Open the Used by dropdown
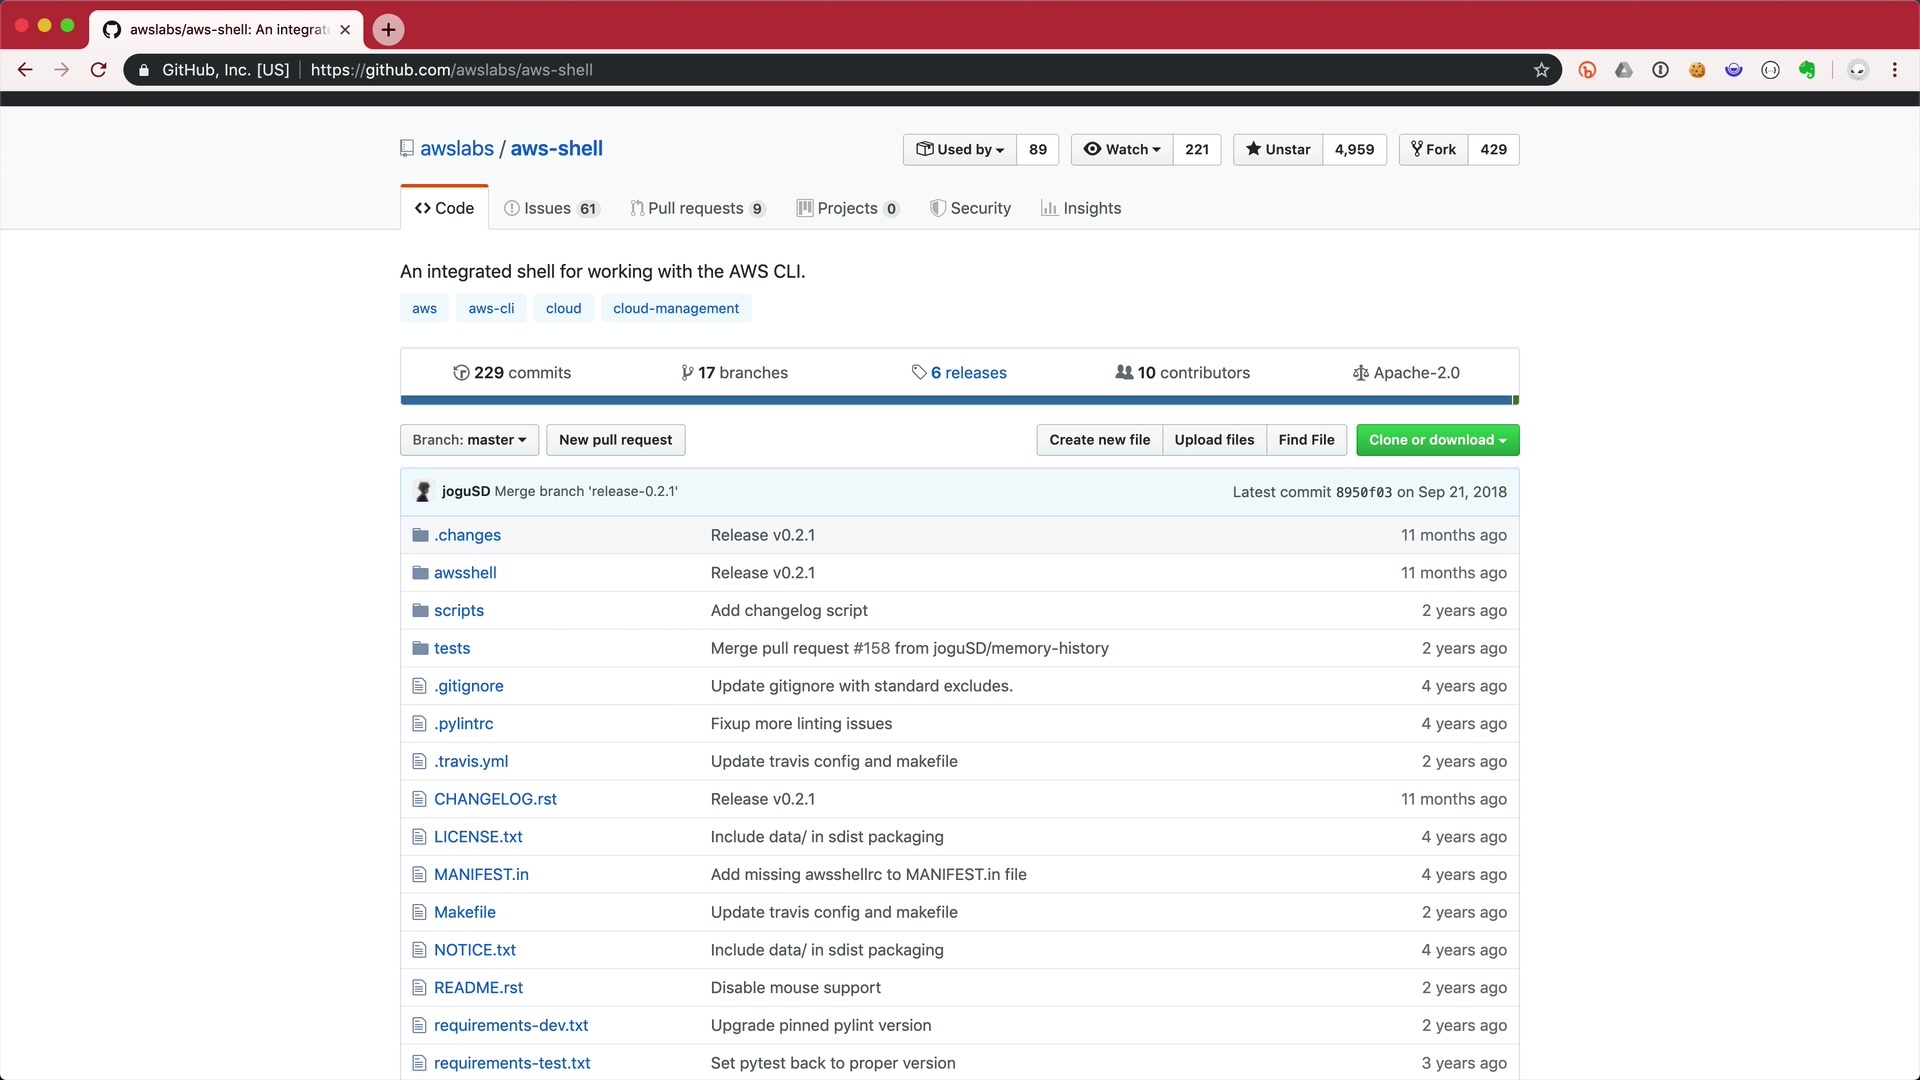Screen dimensions: 1920x1080 960,150
